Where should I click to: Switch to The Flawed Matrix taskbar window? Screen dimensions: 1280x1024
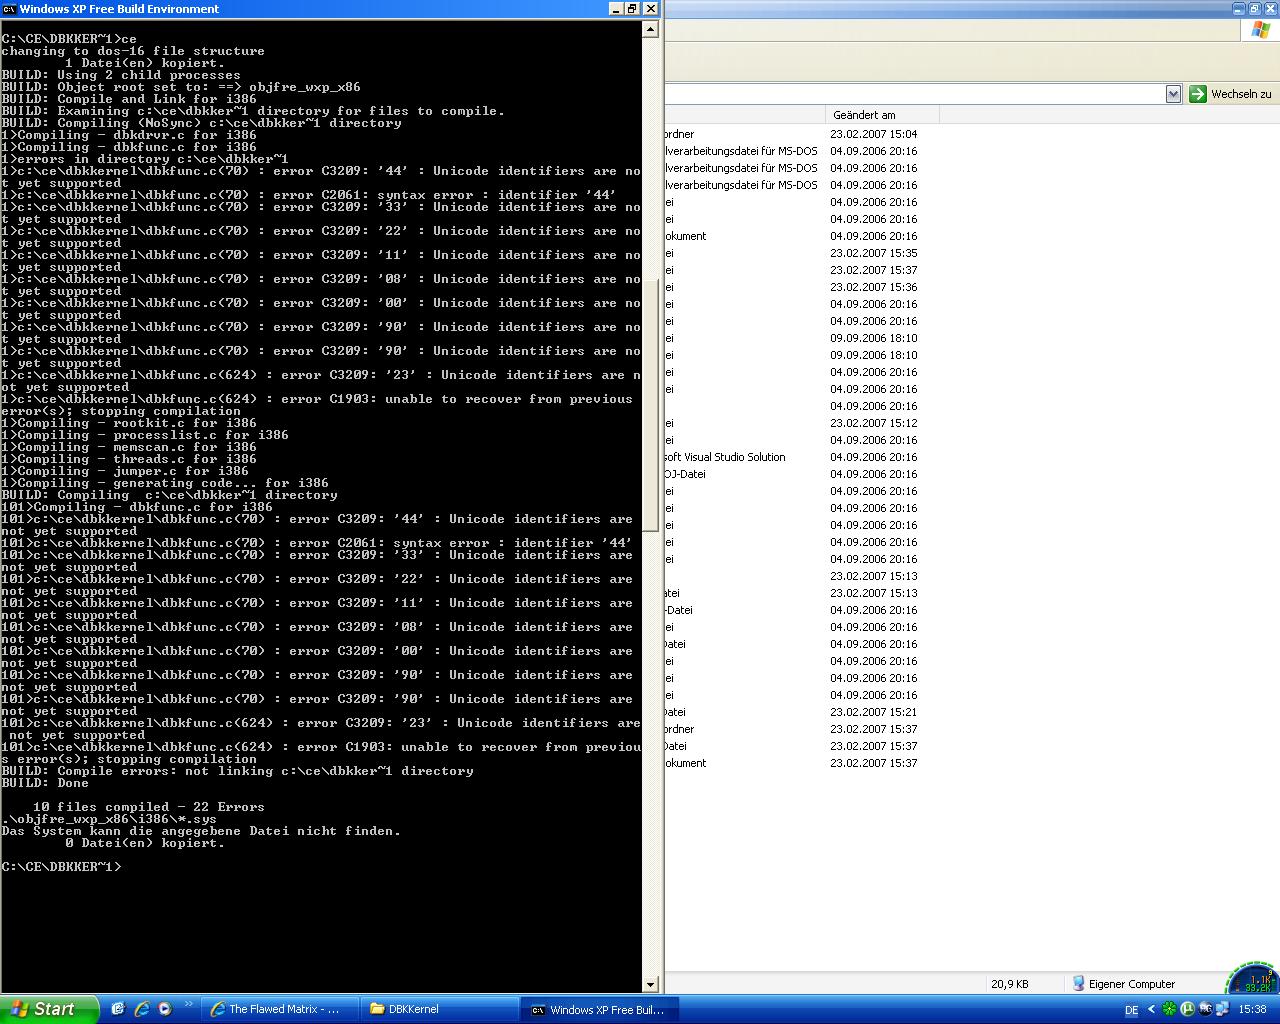click(x=275, y=1009)
